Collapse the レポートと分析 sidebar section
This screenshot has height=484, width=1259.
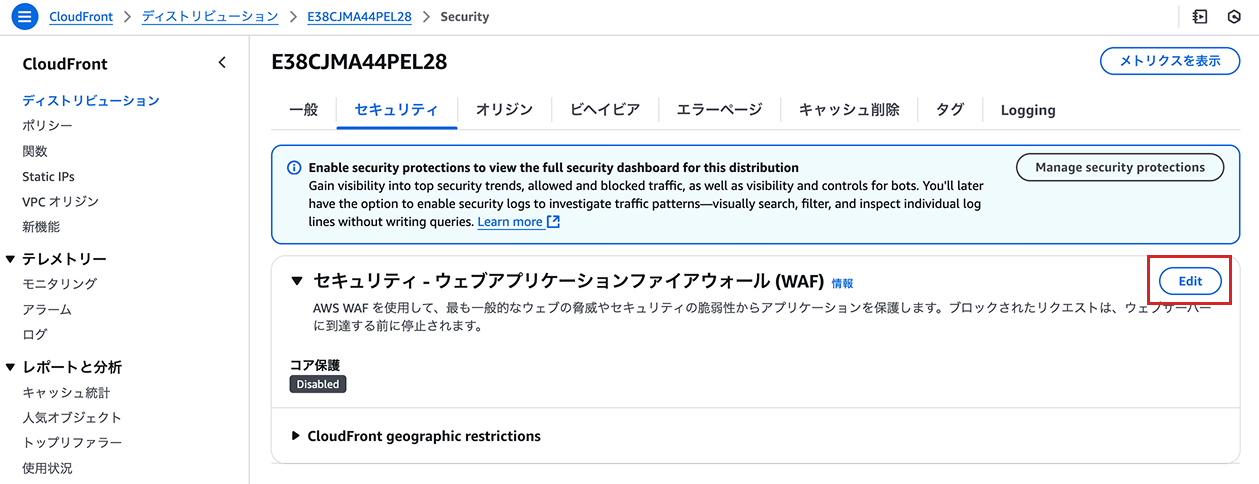pyautogui.click(x=10, y=367)
